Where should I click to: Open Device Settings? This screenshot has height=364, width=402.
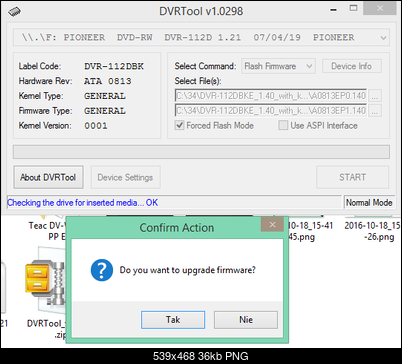click(x=125, y=177)
